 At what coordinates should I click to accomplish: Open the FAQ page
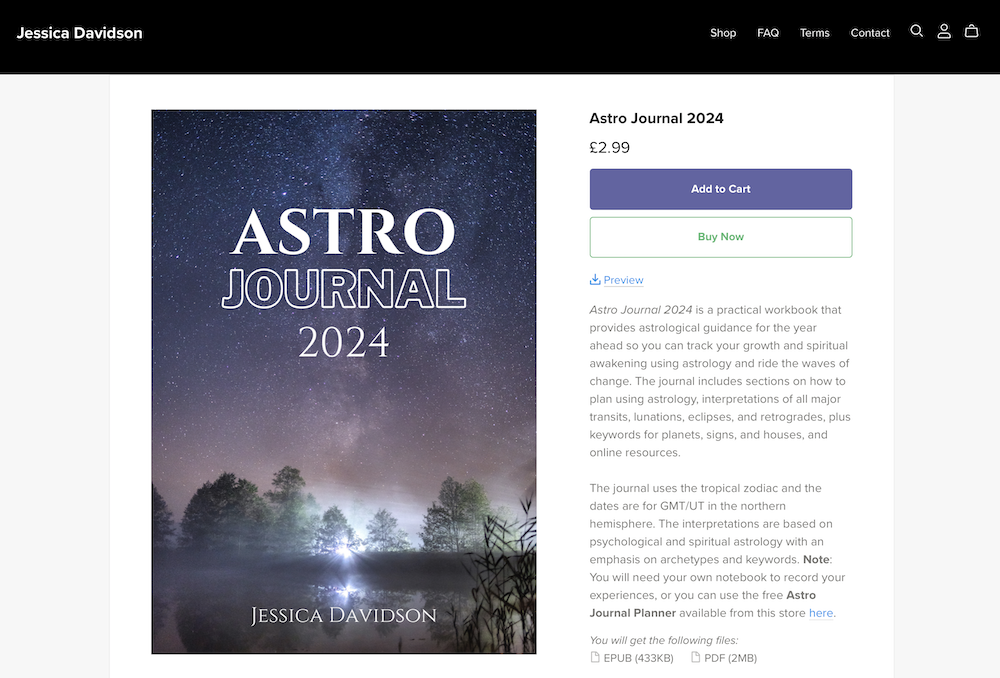(768, 32)
